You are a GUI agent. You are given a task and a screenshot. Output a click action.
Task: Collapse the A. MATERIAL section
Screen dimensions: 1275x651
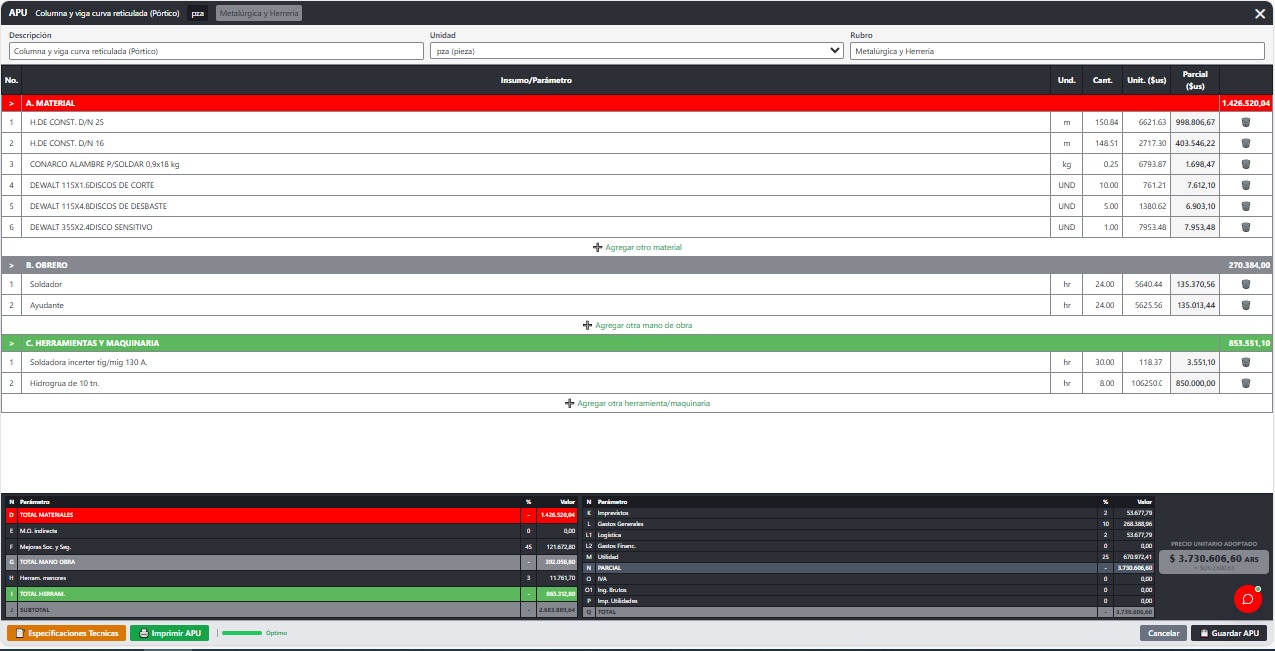tap(12, 103)
